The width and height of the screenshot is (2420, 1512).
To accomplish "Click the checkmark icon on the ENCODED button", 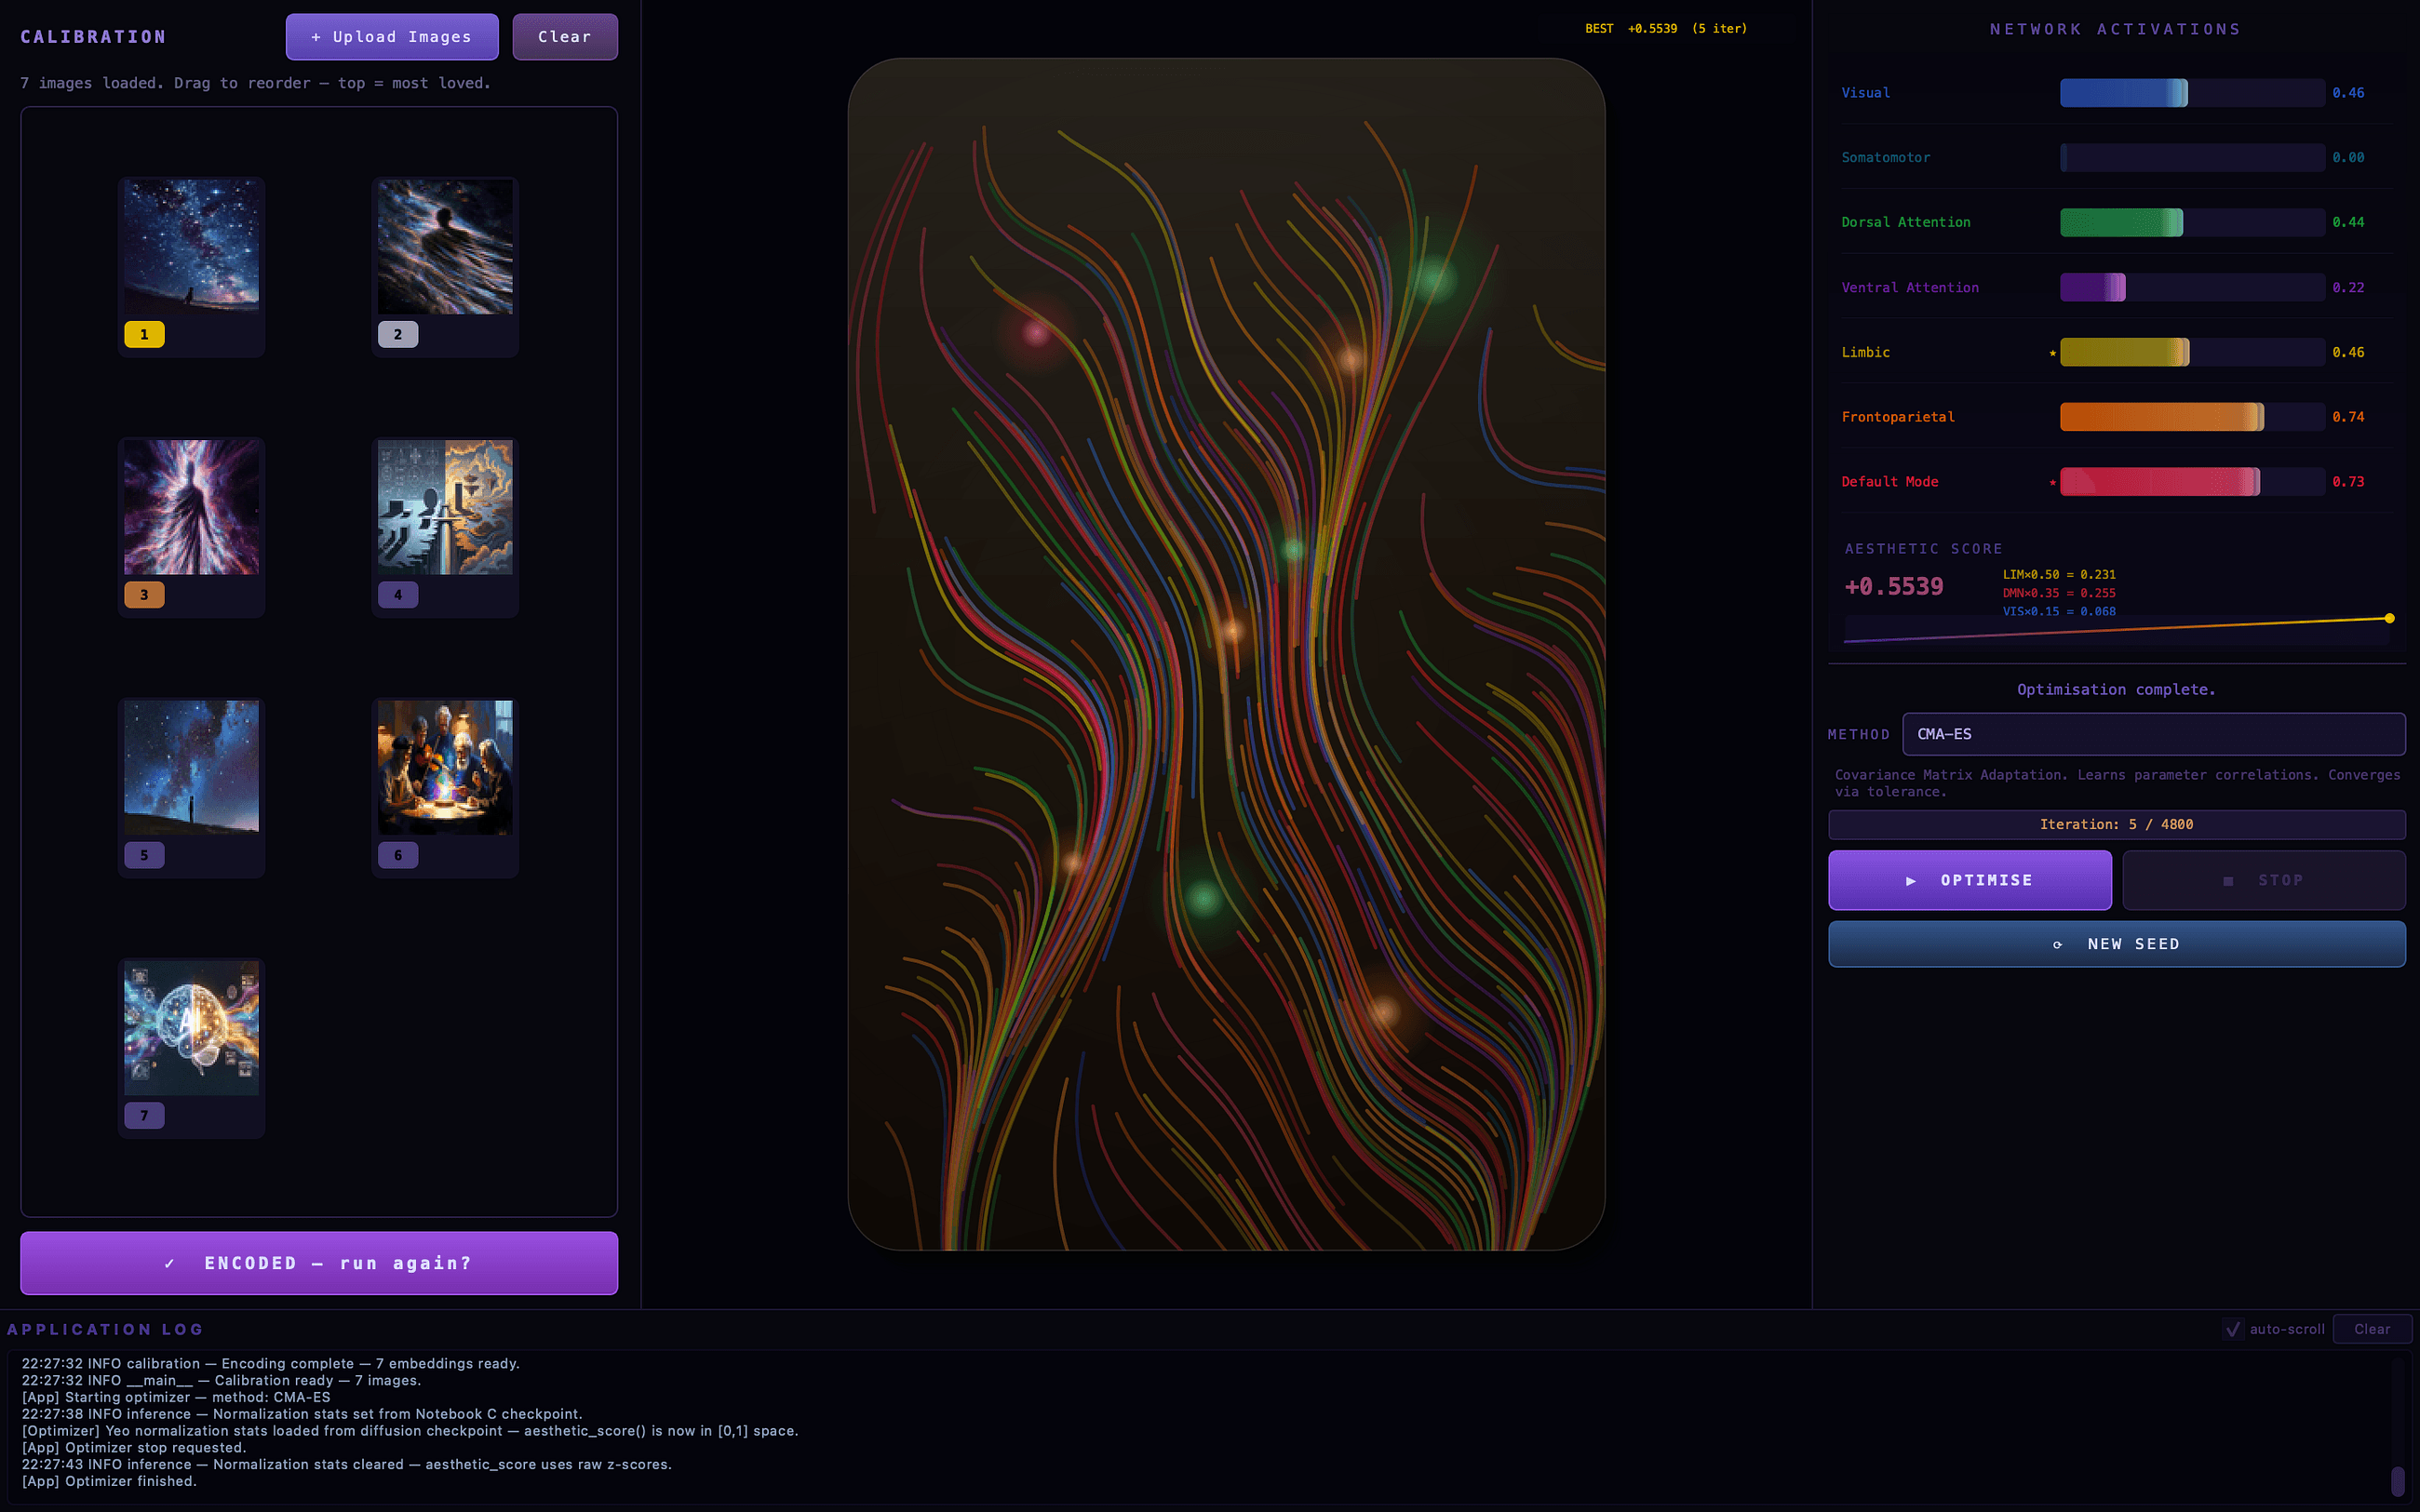I will click(172, 1263).
